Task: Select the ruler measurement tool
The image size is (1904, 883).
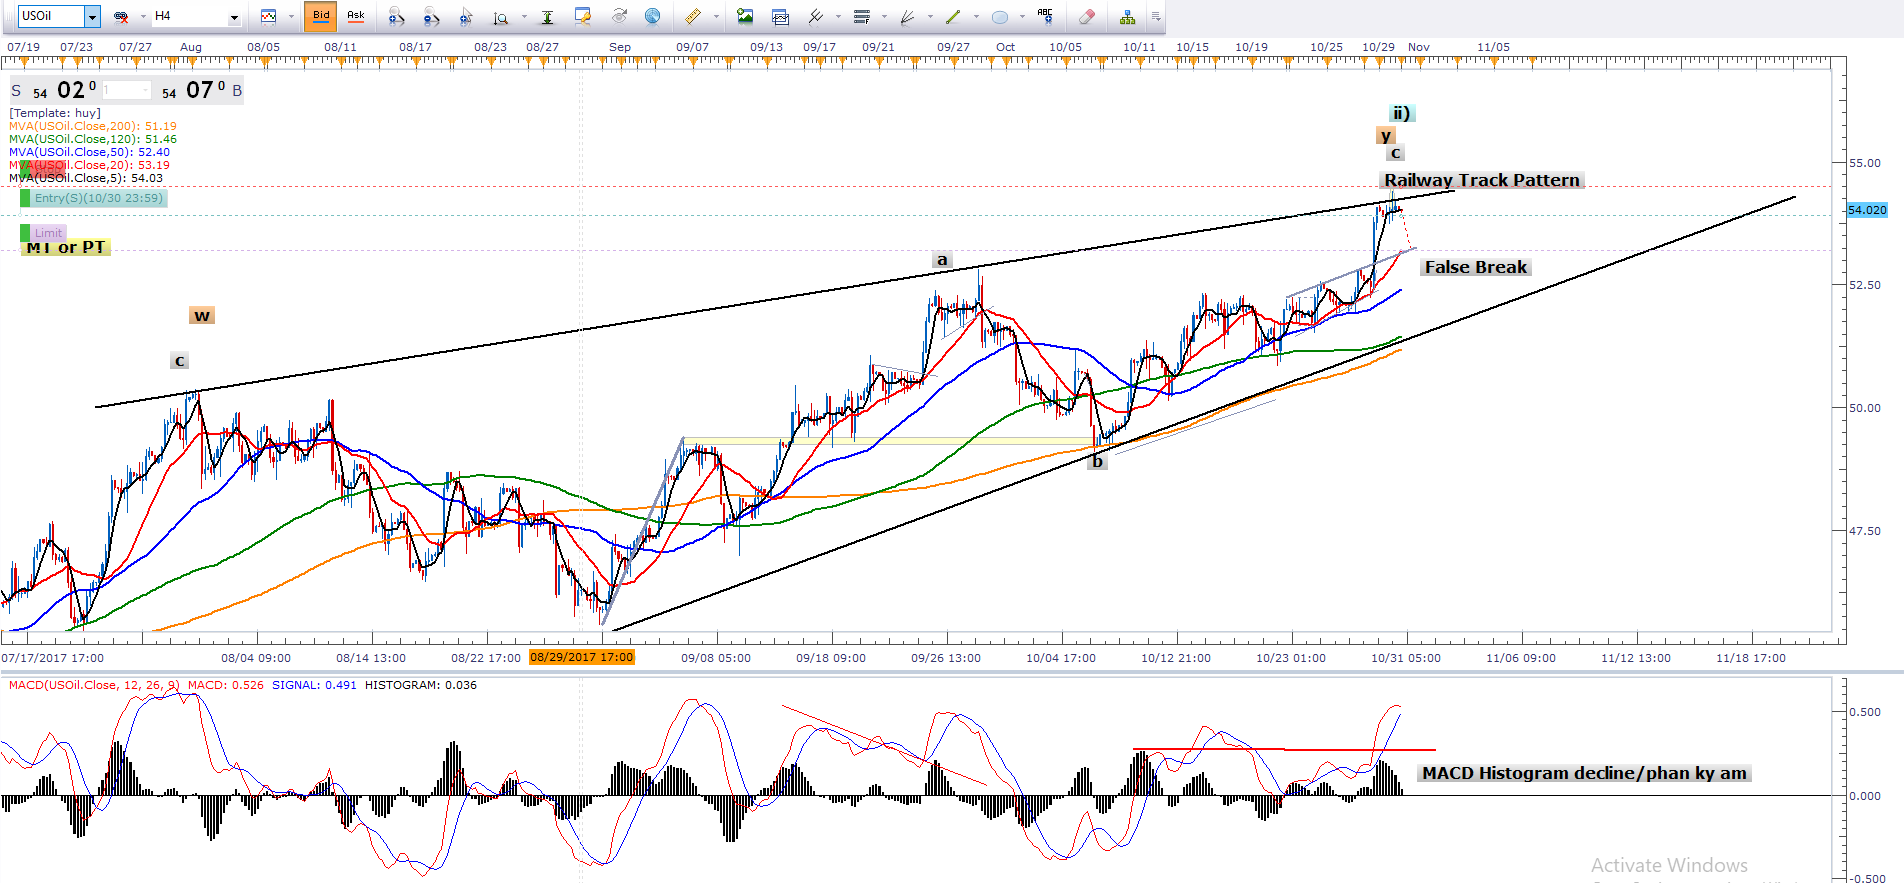Action: [x=692, y=16]
